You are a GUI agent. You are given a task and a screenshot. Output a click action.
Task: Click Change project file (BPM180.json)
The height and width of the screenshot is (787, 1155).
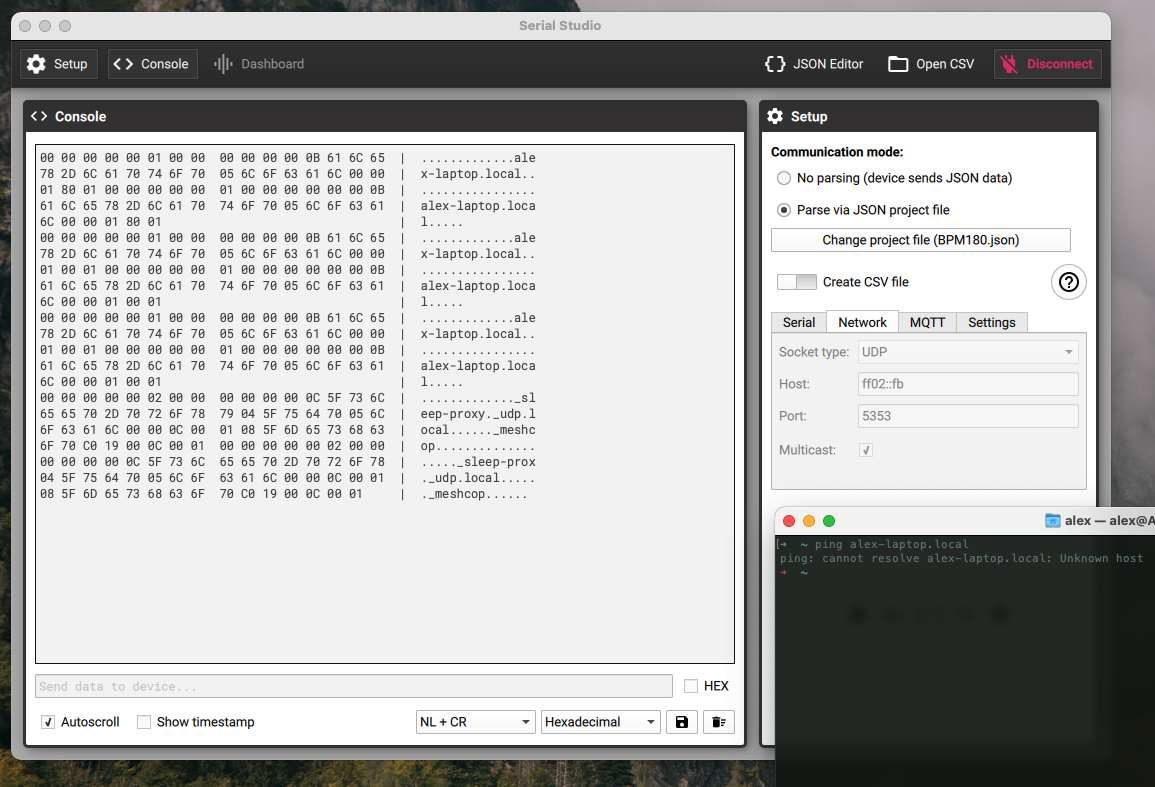pos(920,240)
